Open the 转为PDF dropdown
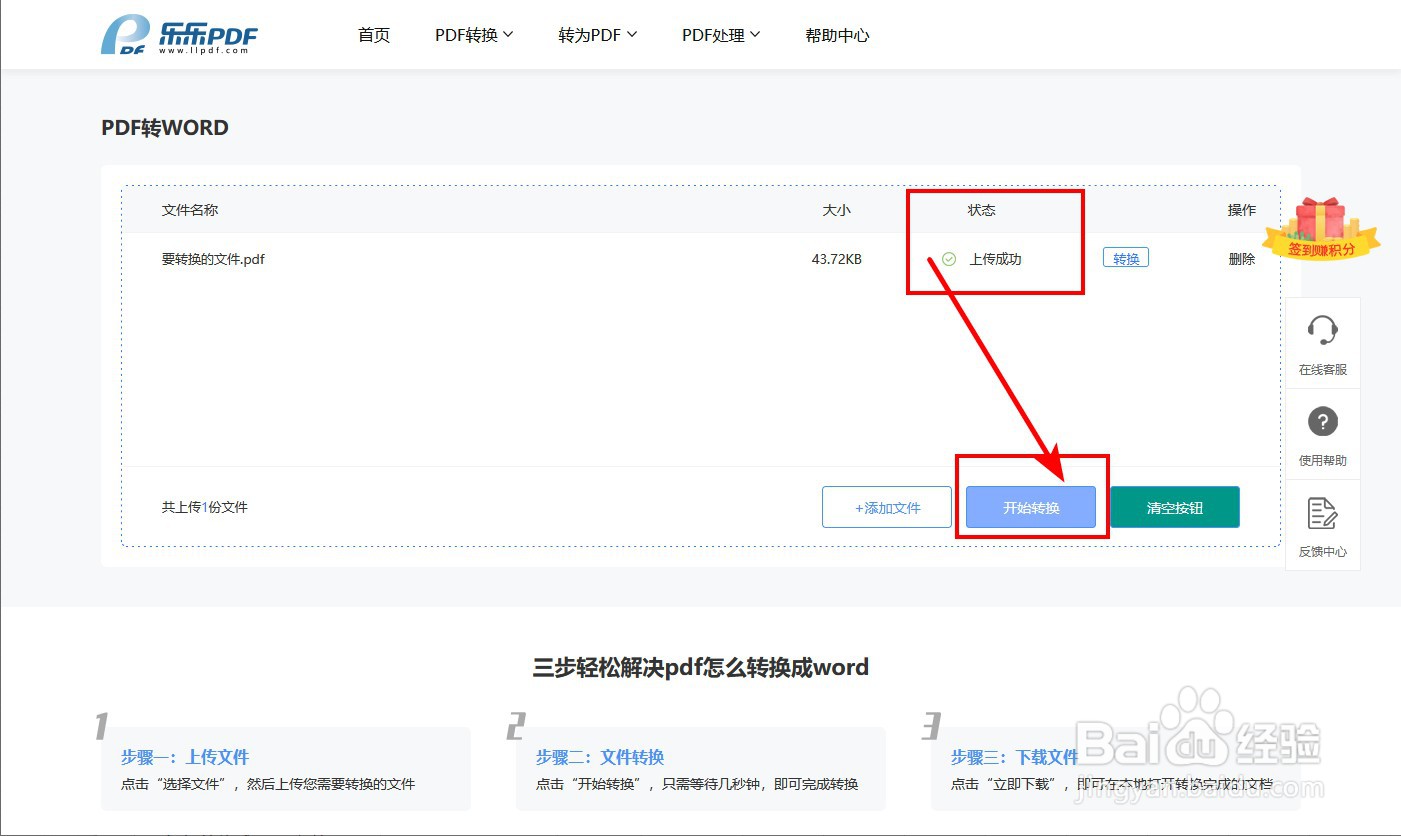 (x=598, y=34)
